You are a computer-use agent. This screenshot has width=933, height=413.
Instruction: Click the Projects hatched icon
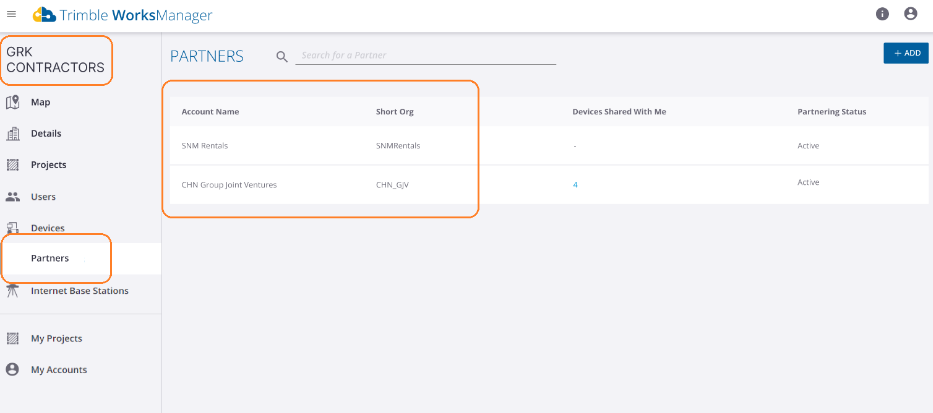pos(12,165)
